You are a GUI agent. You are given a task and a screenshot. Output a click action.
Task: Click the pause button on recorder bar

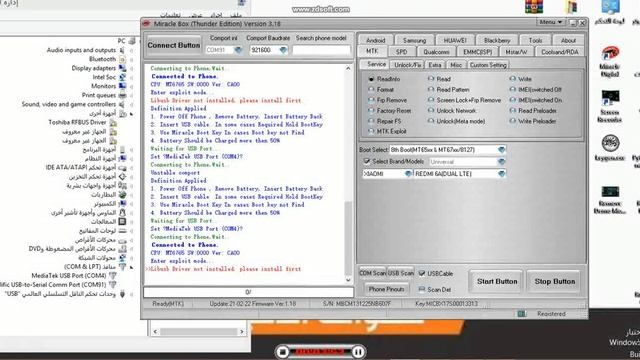click(x=358, y=351)
